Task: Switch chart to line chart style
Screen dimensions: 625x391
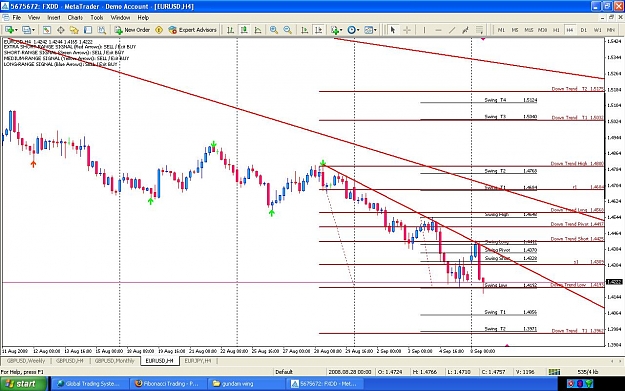Action: [x=258, y=30]
